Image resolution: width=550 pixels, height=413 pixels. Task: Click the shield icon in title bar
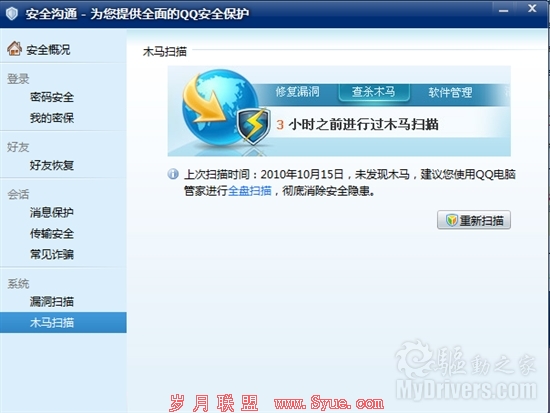pos(12,13)
